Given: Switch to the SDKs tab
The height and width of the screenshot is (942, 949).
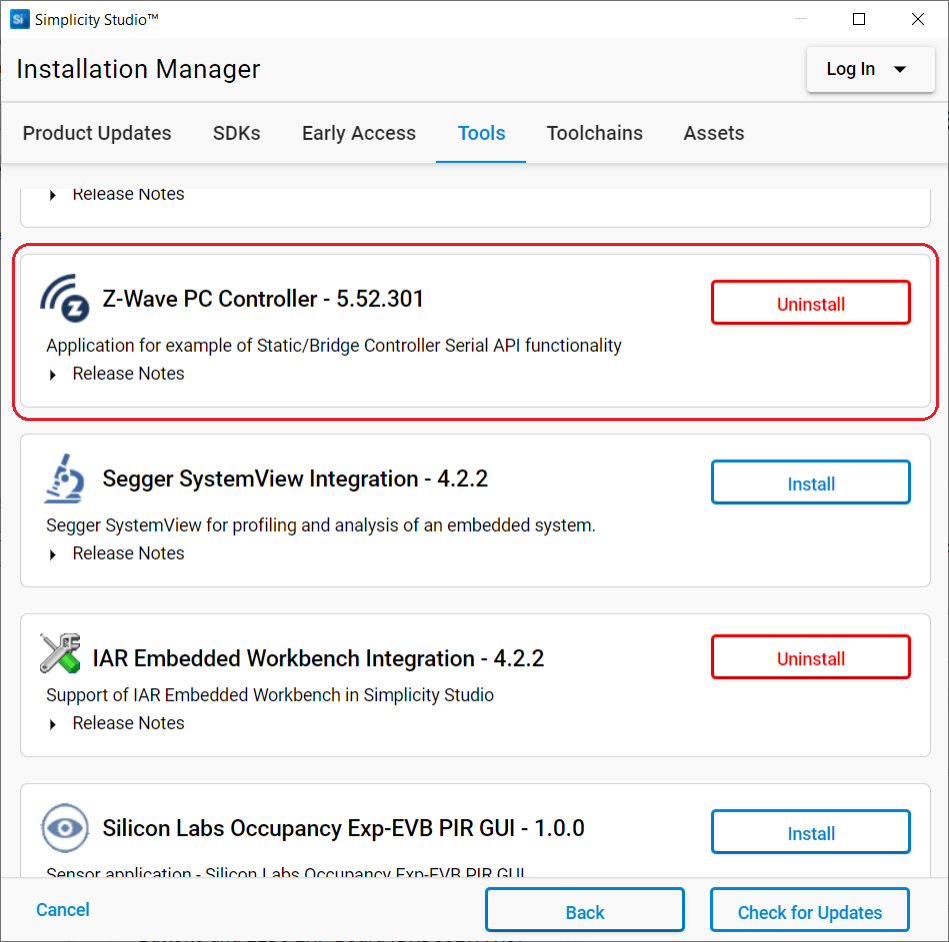Looking at the screenshot, I should (236, 132).
